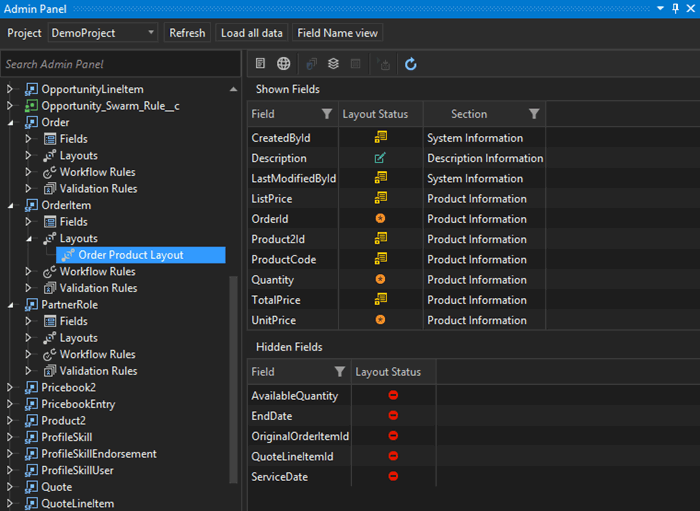
Task: Click the tree vertical scrollbar thumb
Action: pos(233,379)
